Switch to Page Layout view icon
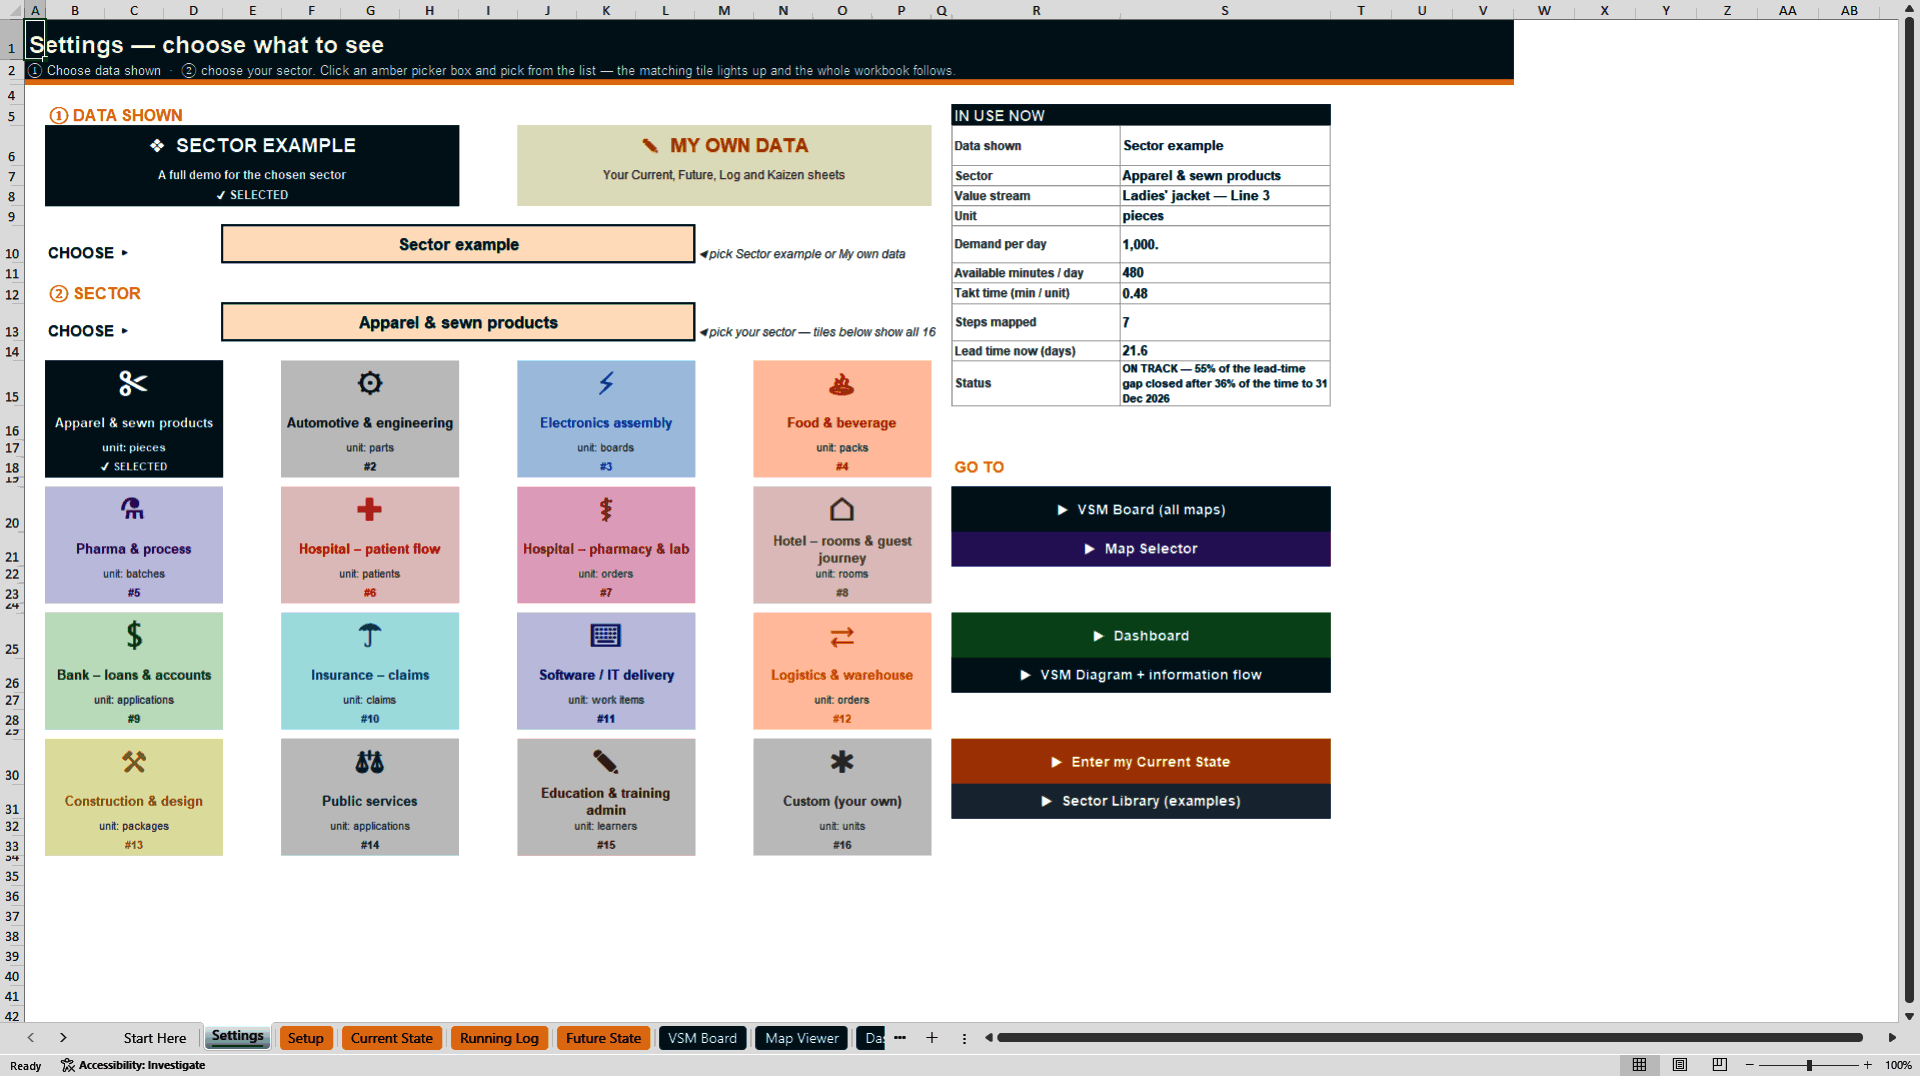The width and height of the screenshot is (1920, 1076). coord(1680,1065)
